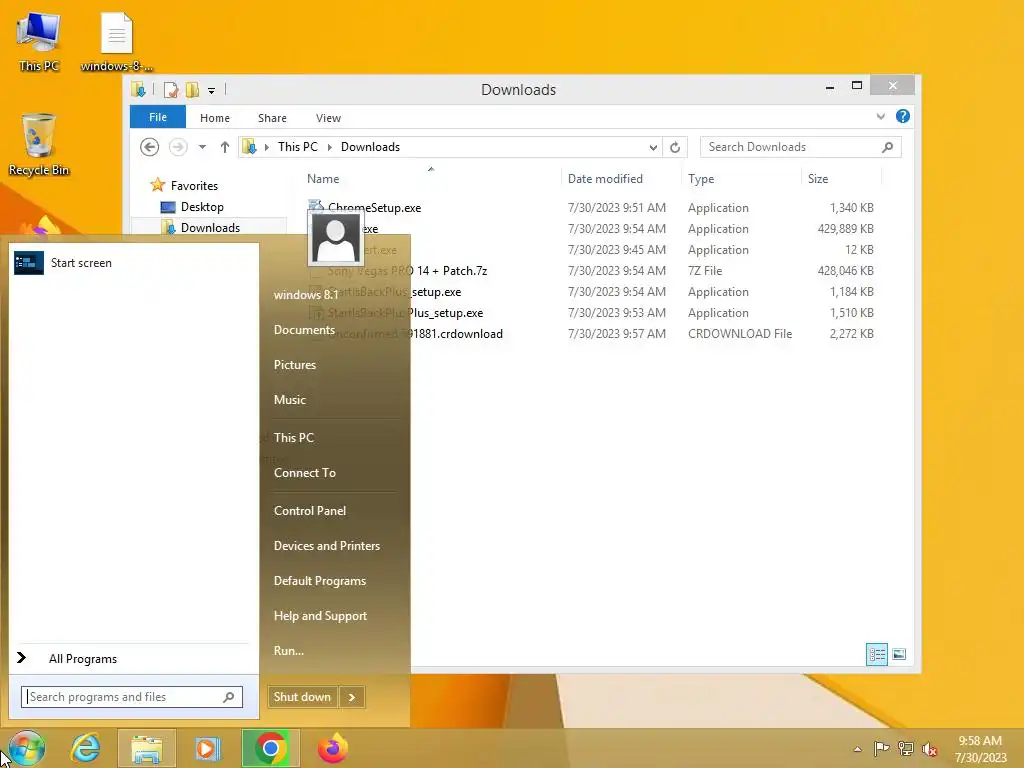Expand the ribbon with the chevron

tap(880, 117)
